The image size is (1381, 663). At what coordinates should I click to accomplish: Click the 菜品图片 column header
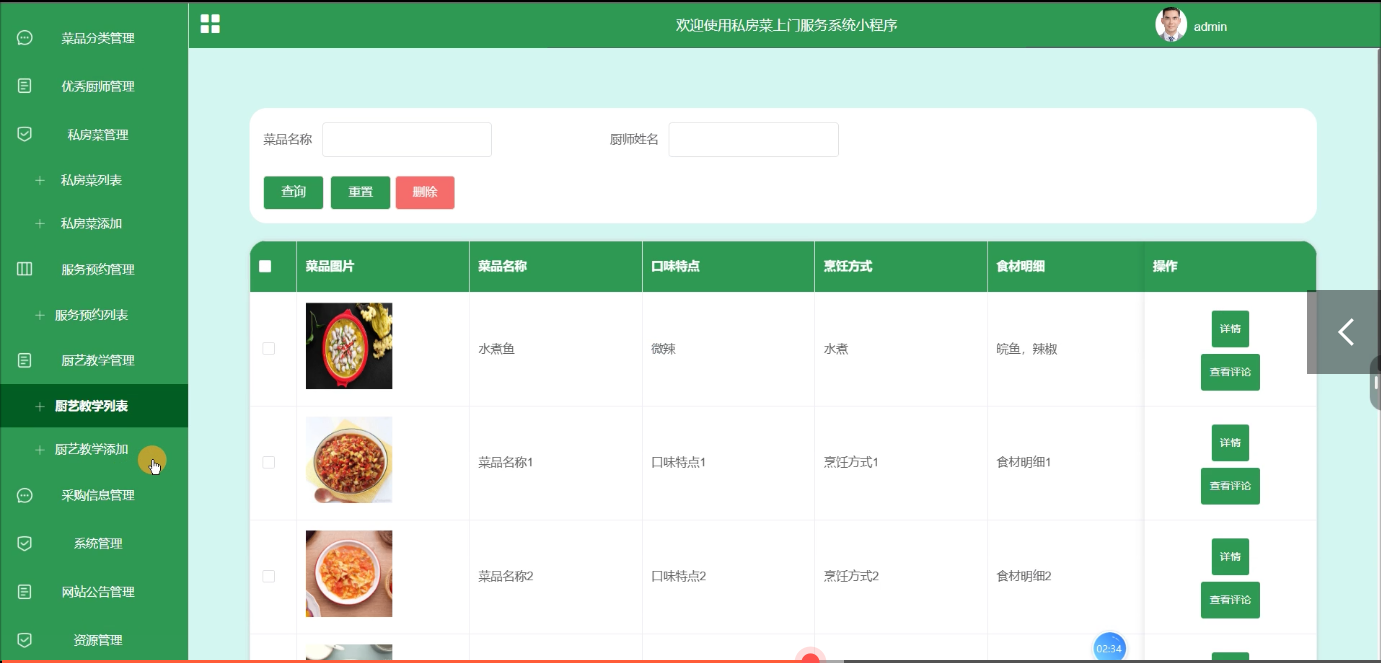click(x=330, y=266)
